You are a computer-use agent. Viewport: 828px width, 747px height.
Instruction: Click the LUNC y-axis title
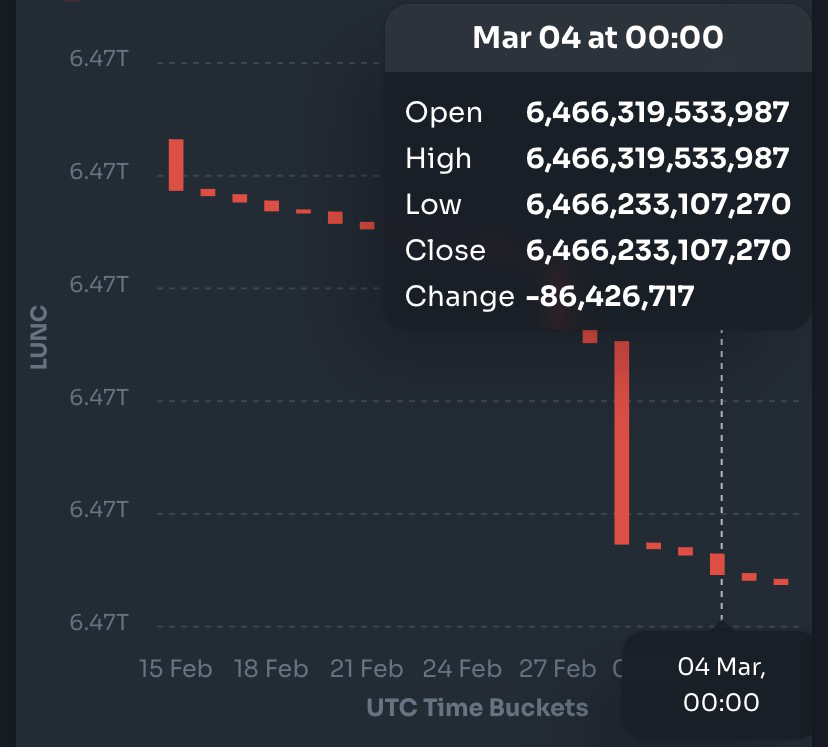pyautogui.click(x=39, y=337)
